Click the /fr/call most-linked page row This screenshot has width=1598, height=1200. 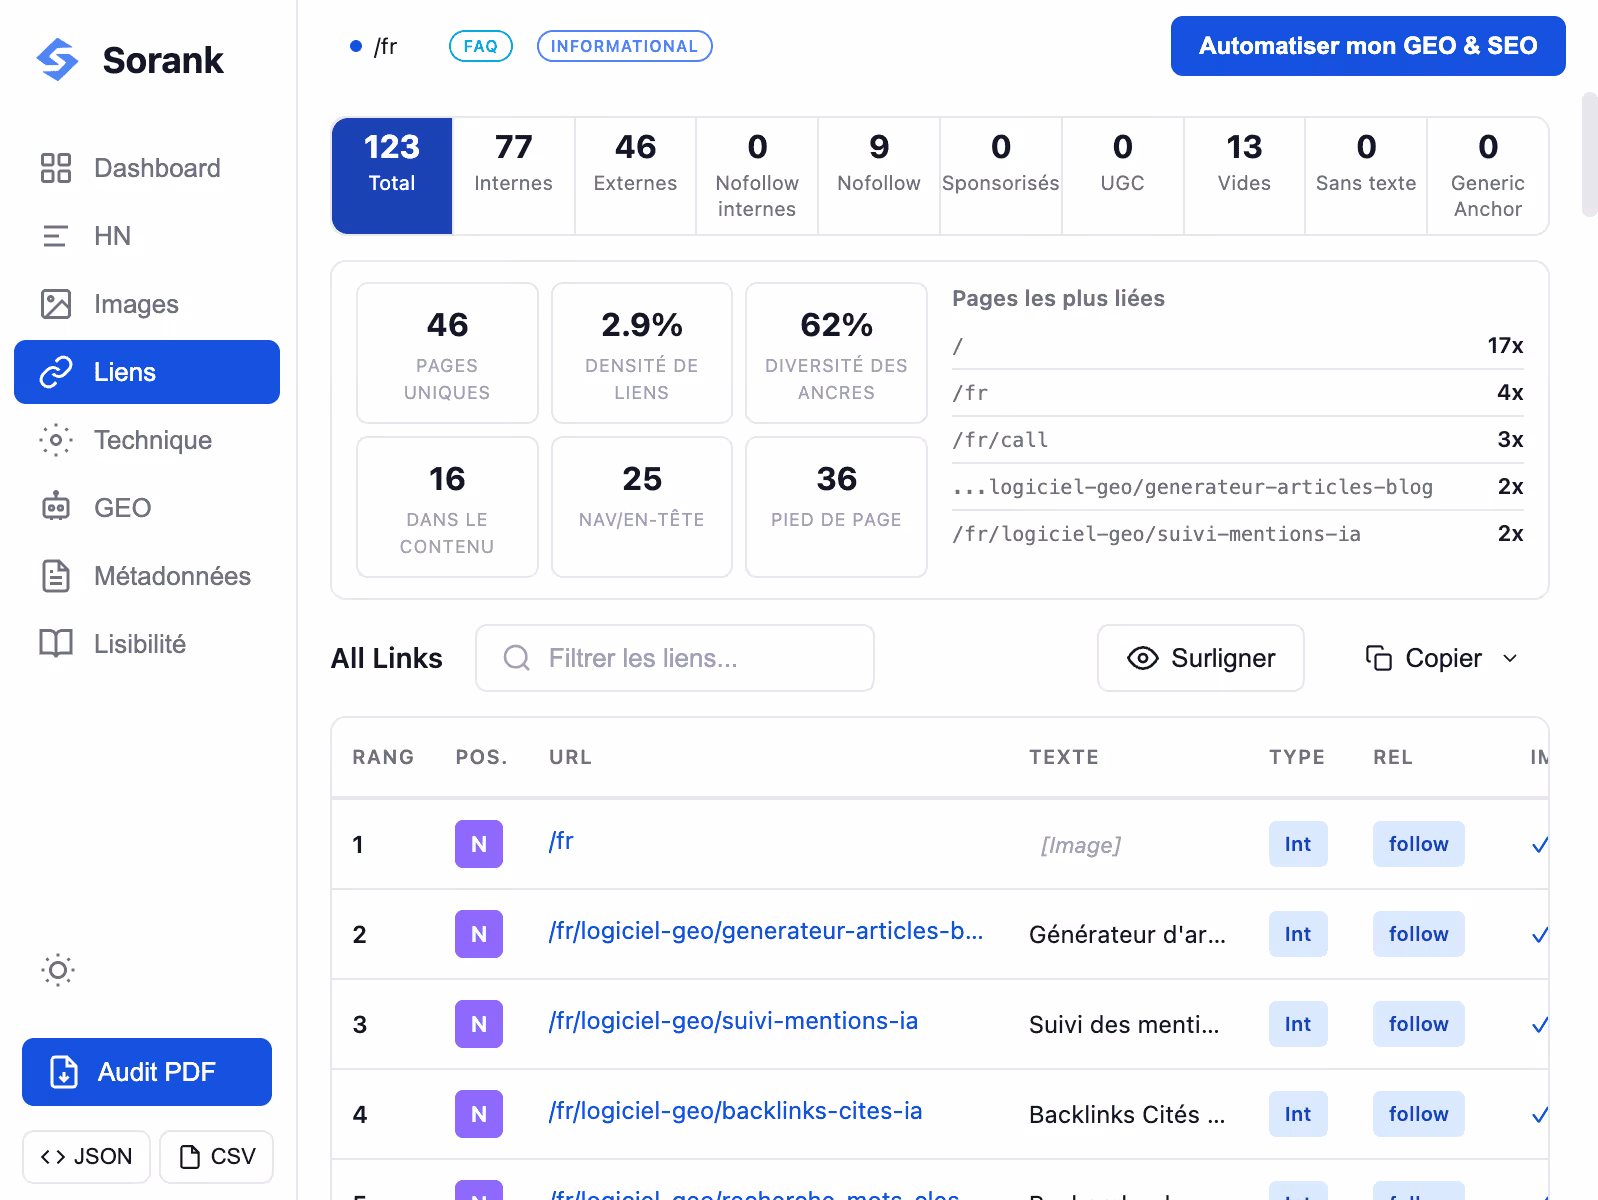(1238, 440)
